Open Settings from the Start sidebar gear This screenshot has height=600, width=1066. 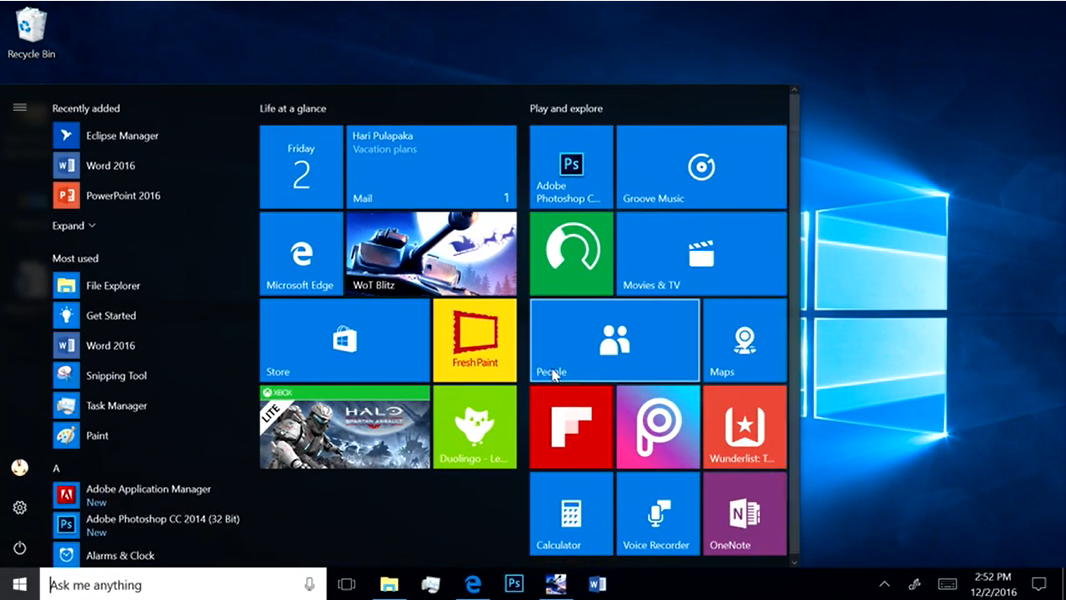coord(19,508)
